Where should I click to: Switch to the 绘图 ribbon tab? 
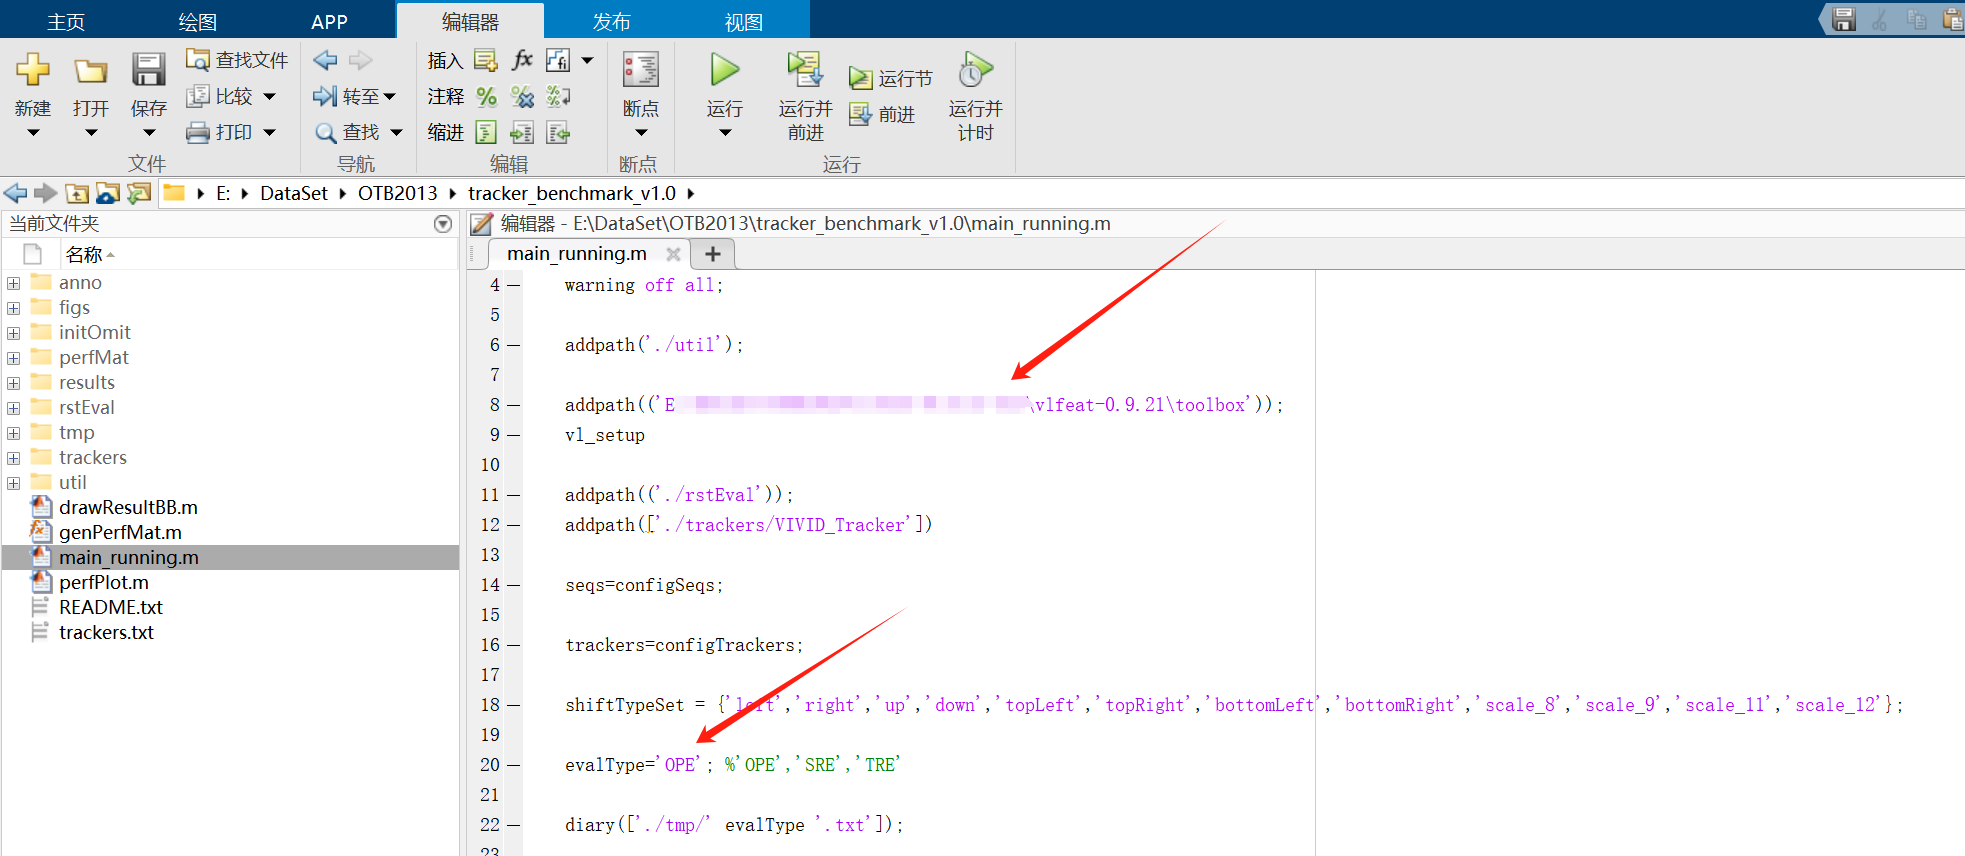[197, 21]
